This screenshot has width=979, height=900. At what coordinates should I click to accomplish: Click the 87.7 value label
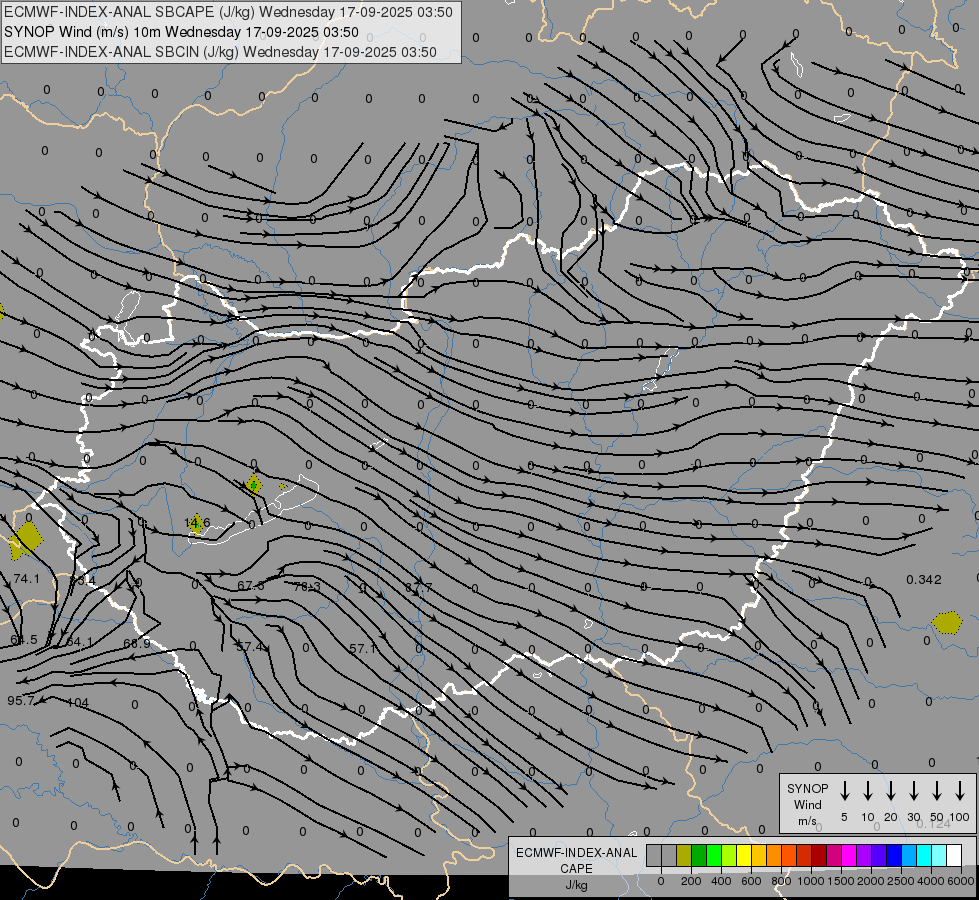tap(418, 587)
